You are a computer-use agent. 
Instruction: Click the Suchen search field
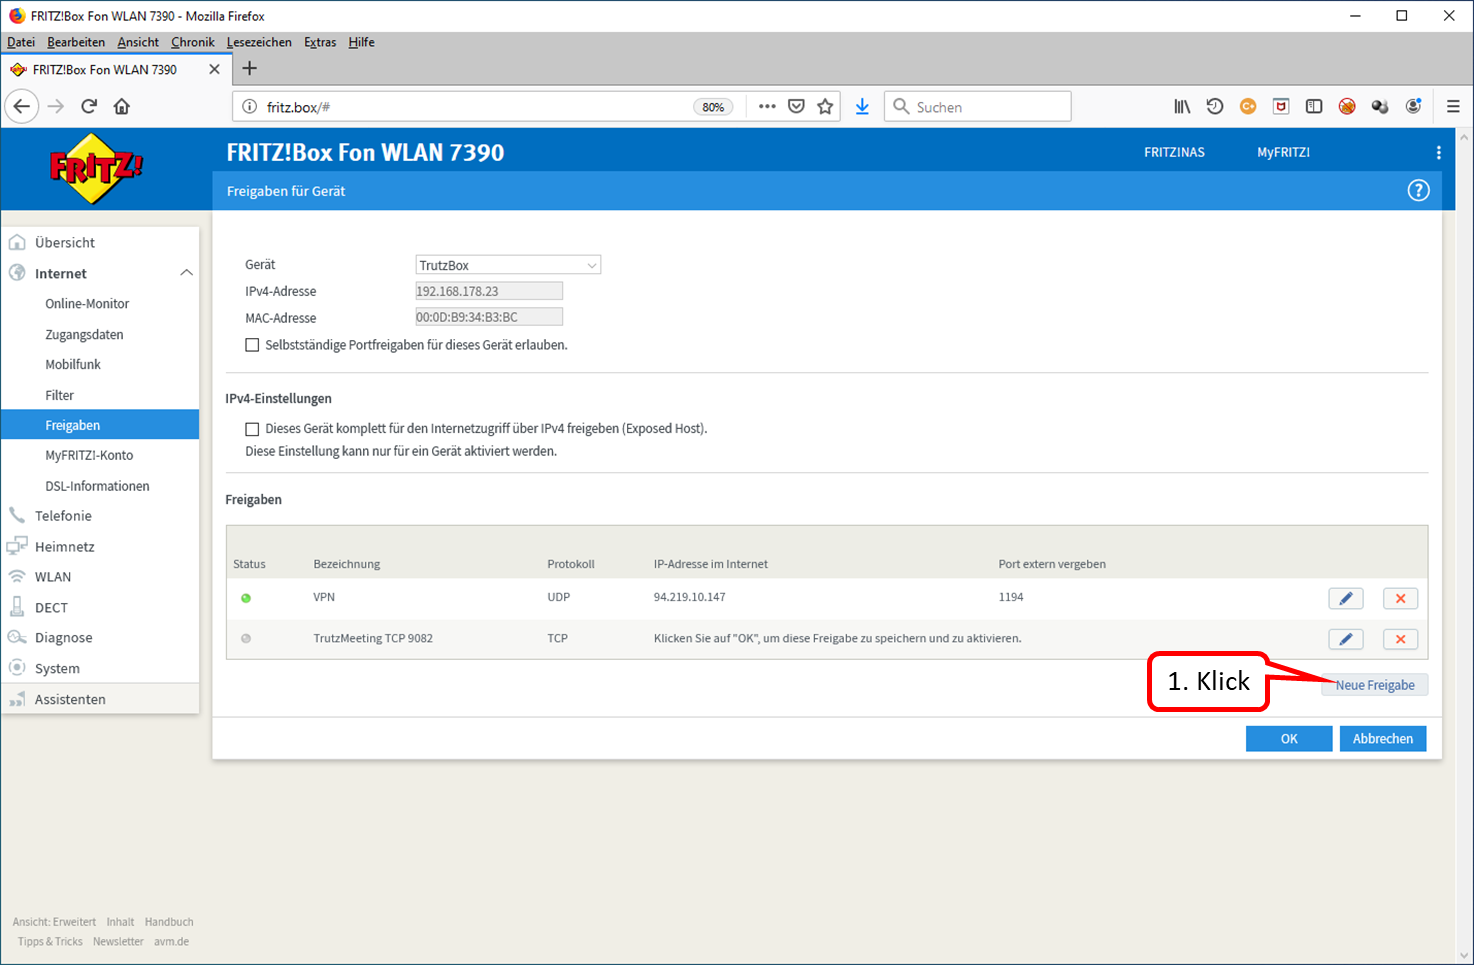pos(978,106)
